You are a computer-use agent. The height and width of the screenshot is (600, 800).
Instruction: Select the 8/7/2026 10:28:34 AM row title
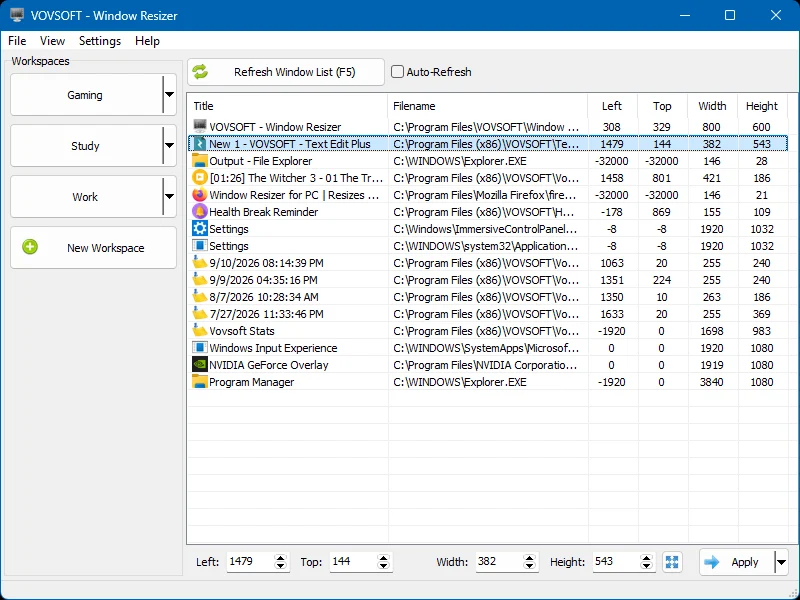264,297
